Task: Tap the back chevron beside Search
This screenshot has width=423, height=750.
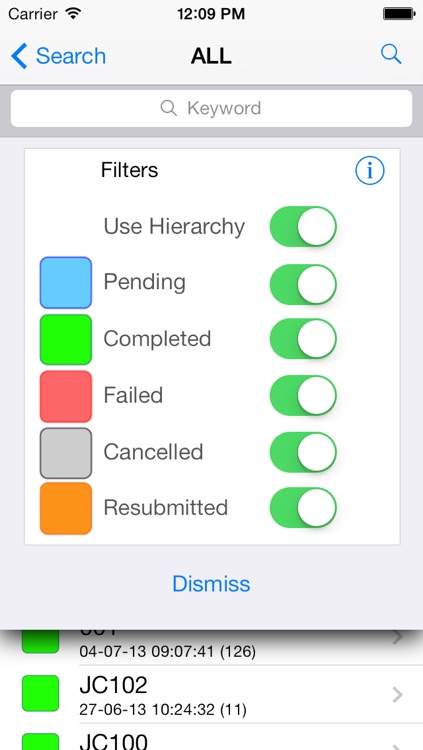Action: pos(19,56)
